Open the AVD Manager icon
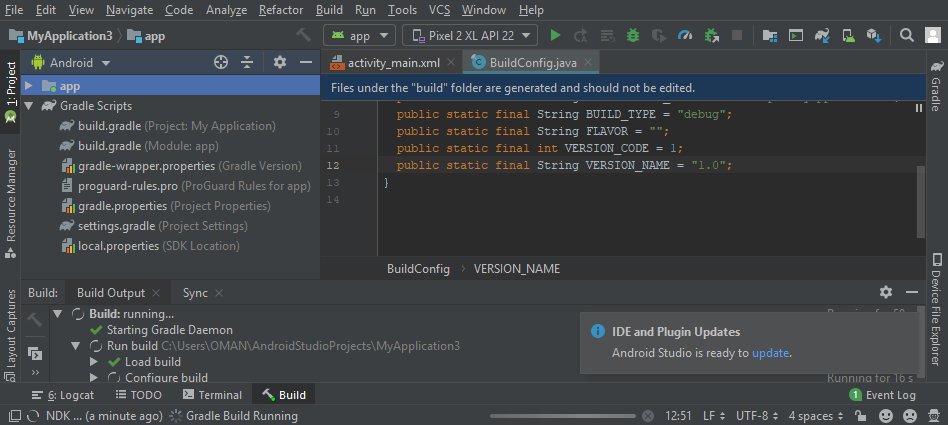This screenshot has width=948, height=425. [847, 36]
